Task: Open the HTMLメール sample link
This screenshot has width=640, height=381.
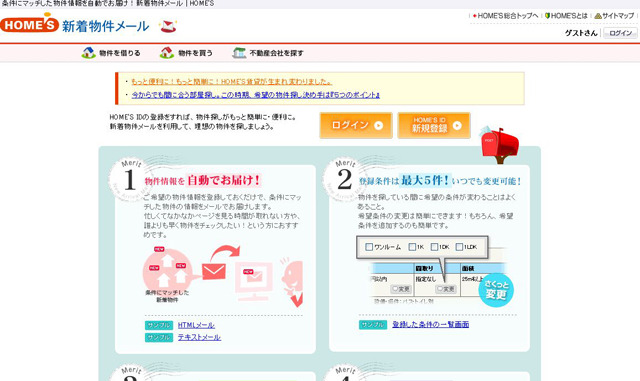Action: pyautogui.click(x=196, y=325)
